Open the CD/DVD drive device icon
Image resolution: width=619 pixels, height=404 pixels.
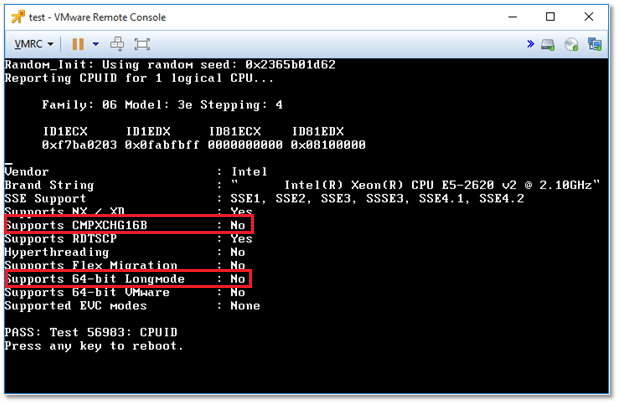coord(571,44)
